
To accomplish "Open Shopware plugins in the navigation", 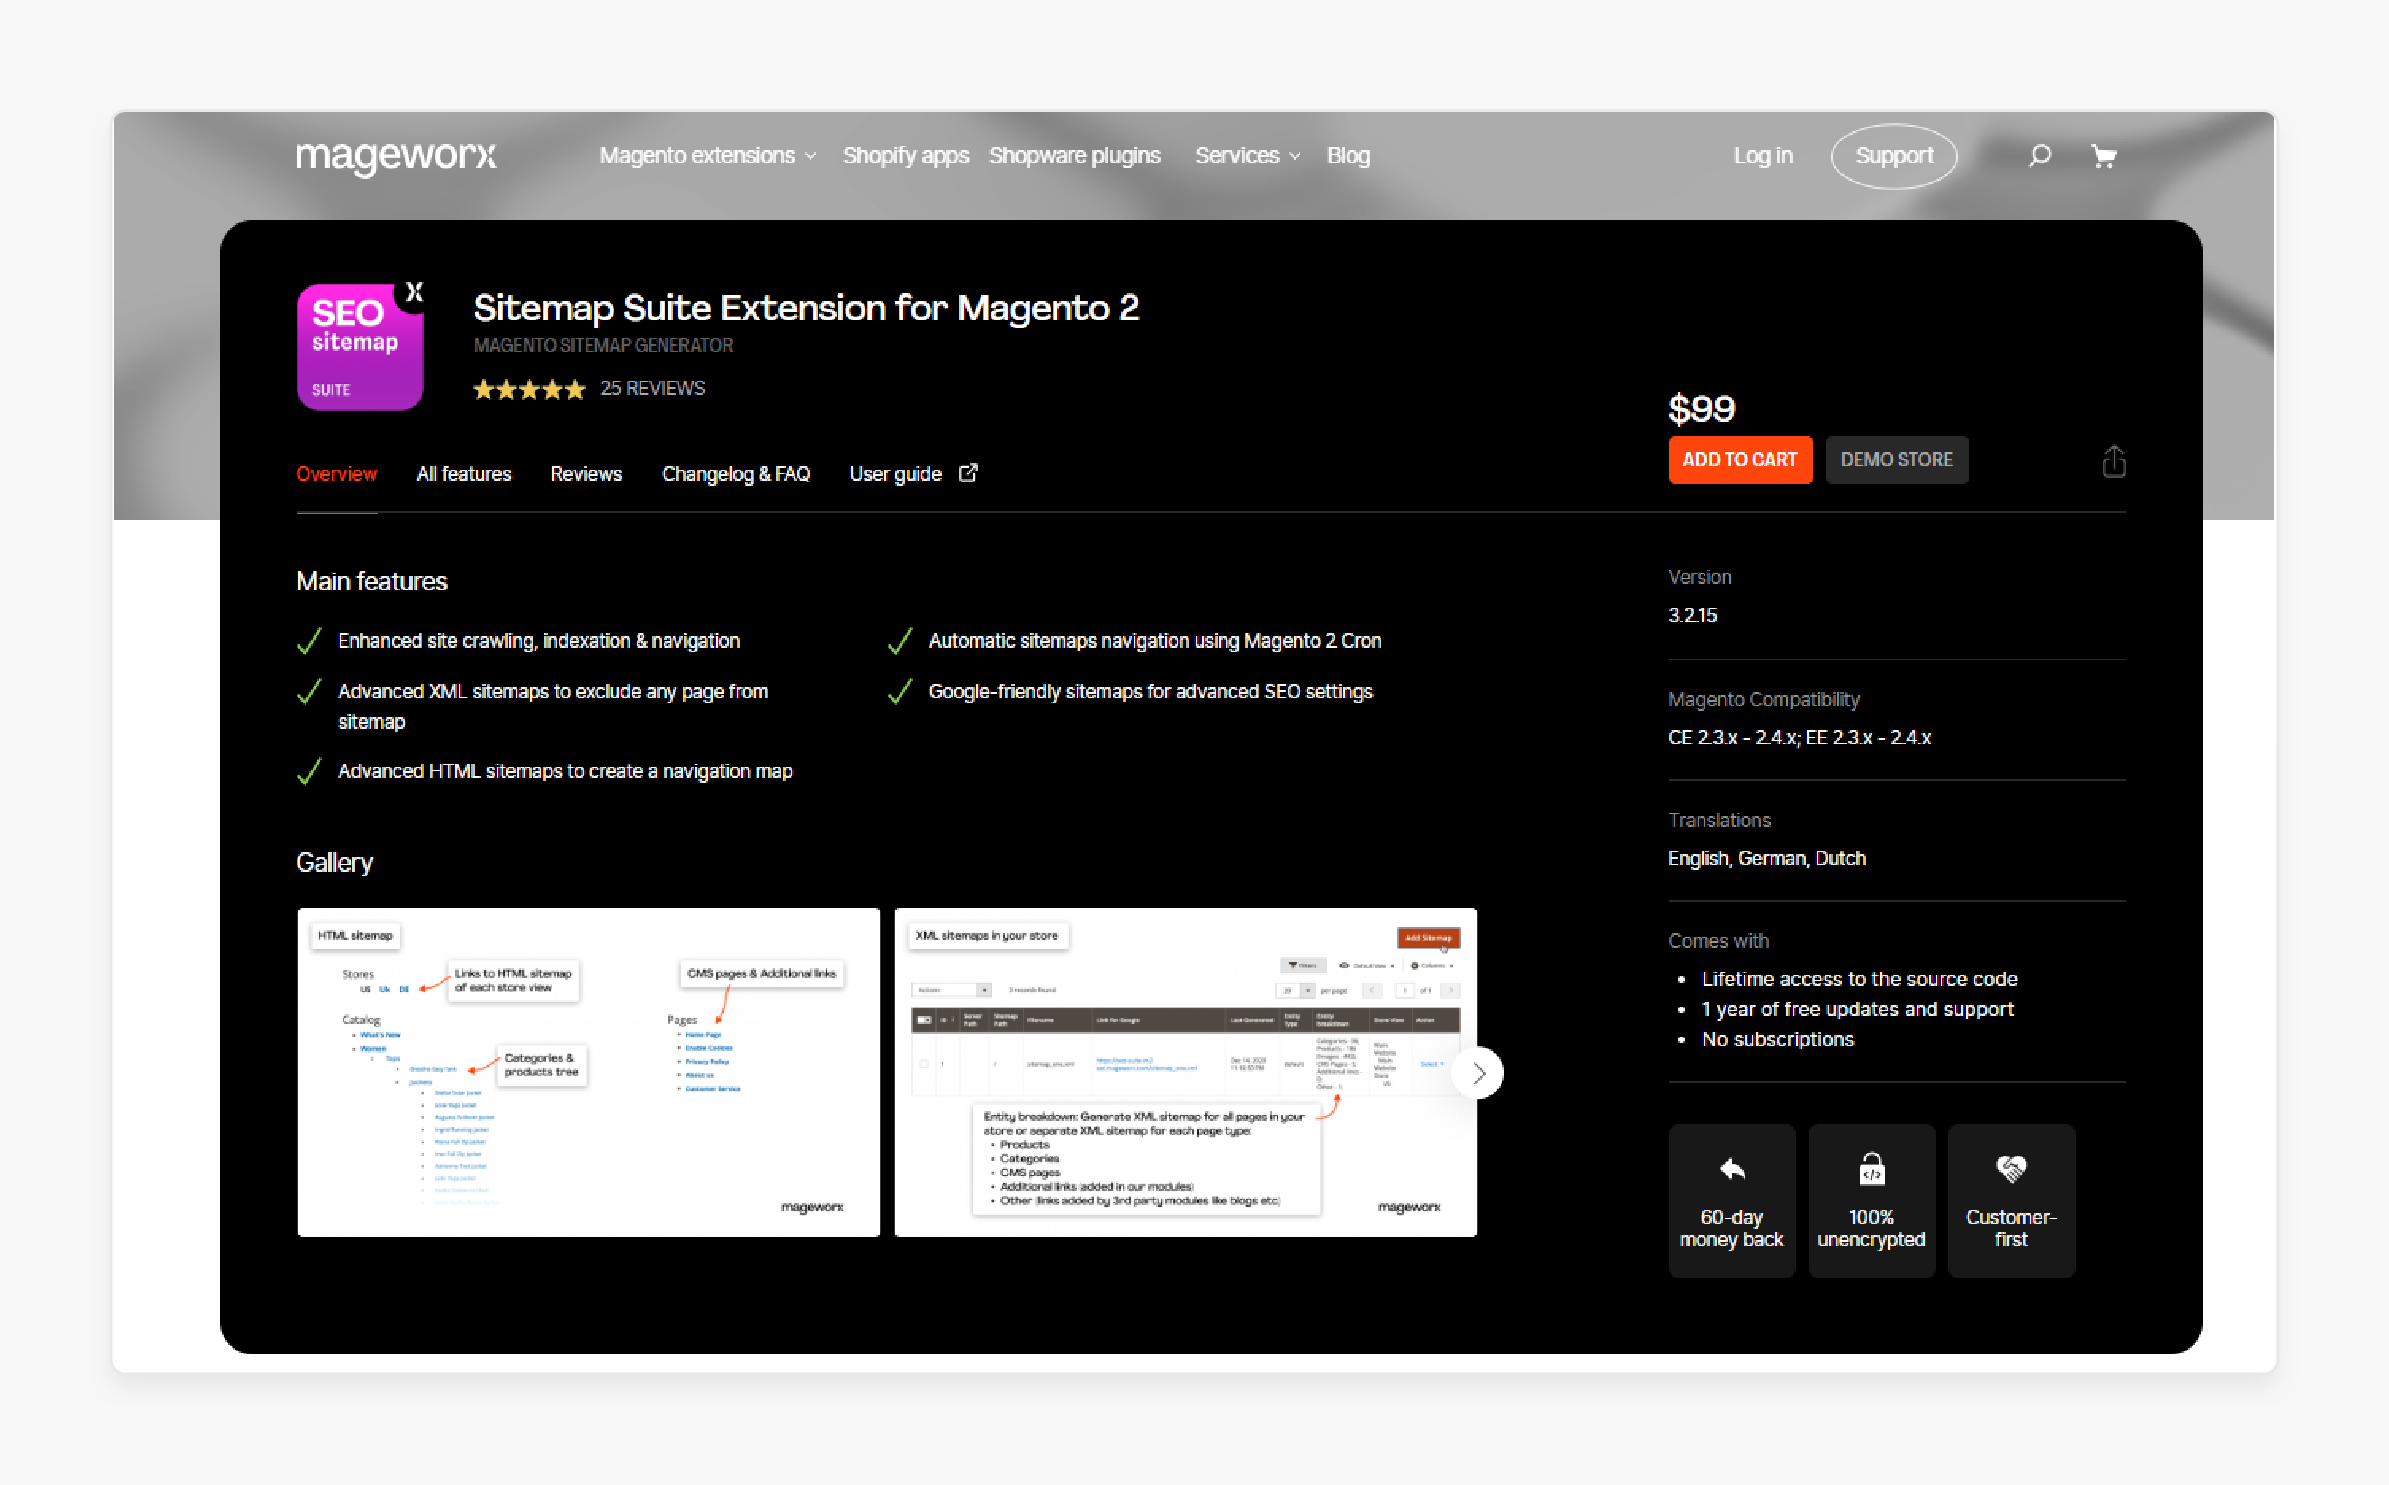I will (1075, 156).
